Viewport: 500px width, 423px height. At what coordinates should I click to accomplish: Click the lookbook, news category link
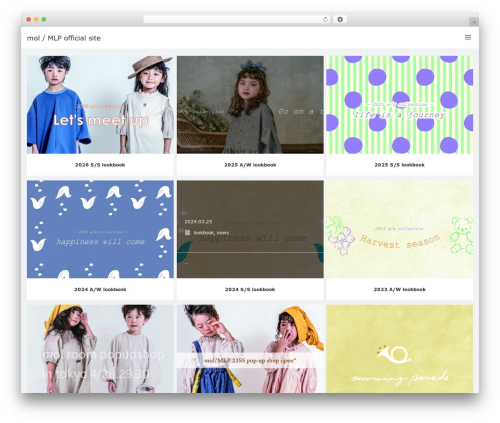pyautogui.click(x=211, y=233)
